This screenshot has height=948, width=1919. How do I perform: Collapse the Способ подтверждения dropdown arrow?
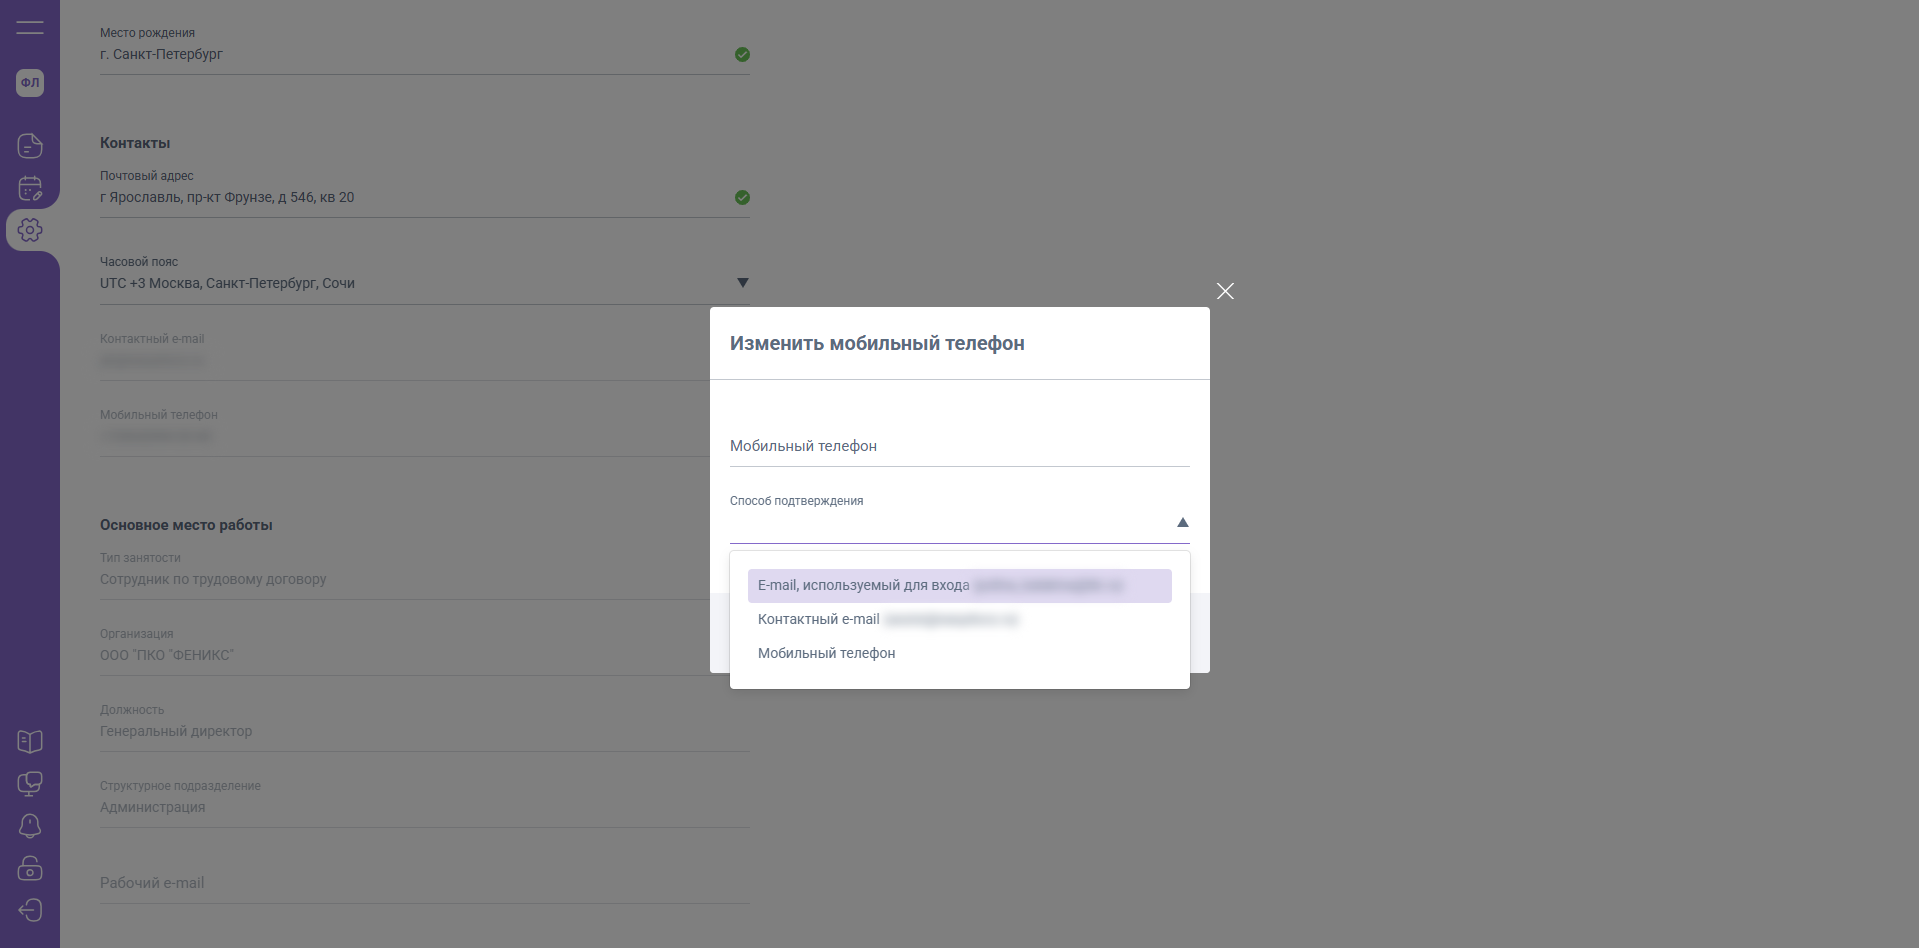[x=1182, y=523]
